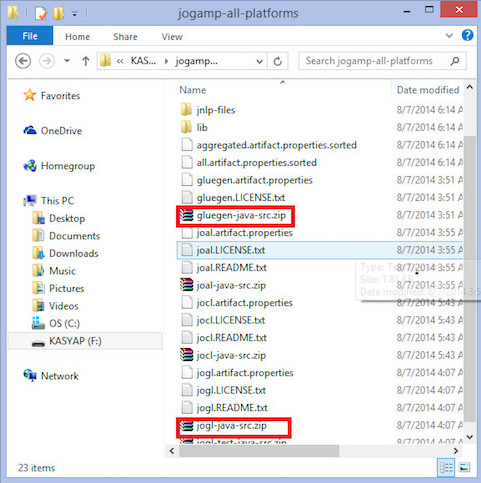Click the vertical scrollbar down arrow
Screen dimensions: 481x483
(x=470, y=437)
